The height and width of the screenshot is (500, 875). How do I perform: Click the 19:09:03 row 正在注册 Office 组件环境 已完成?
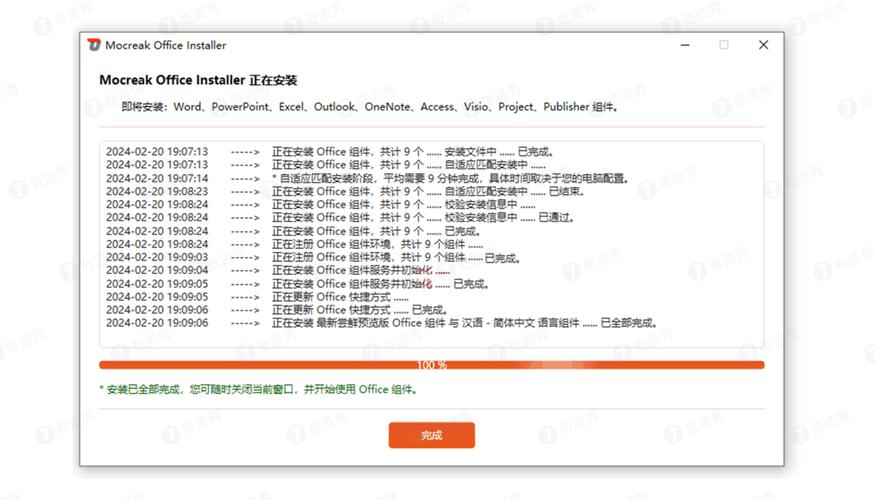[x=314, y=257]
